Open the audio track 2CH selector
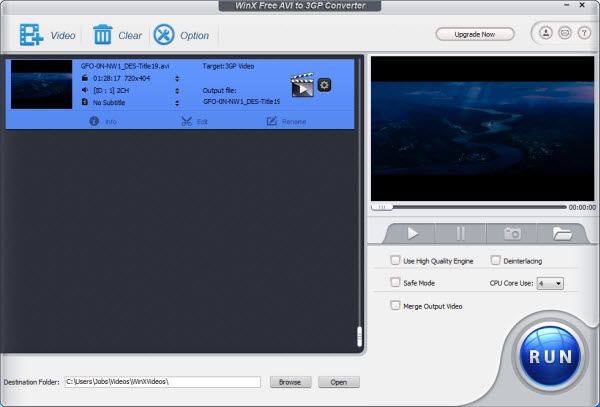The width and height of the screenshot is (600, 407). tap(177, 89)
